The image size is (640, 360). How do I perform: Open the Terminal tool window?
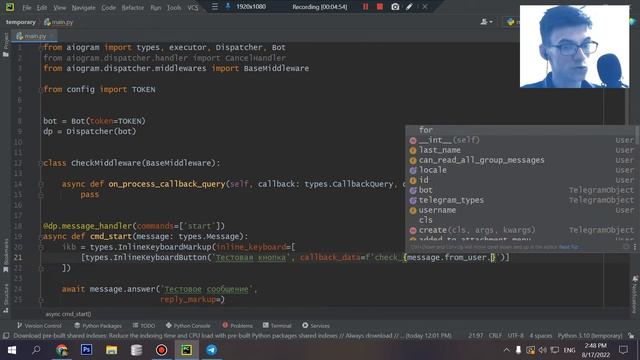pyautogui.click(x=277, y=326)
